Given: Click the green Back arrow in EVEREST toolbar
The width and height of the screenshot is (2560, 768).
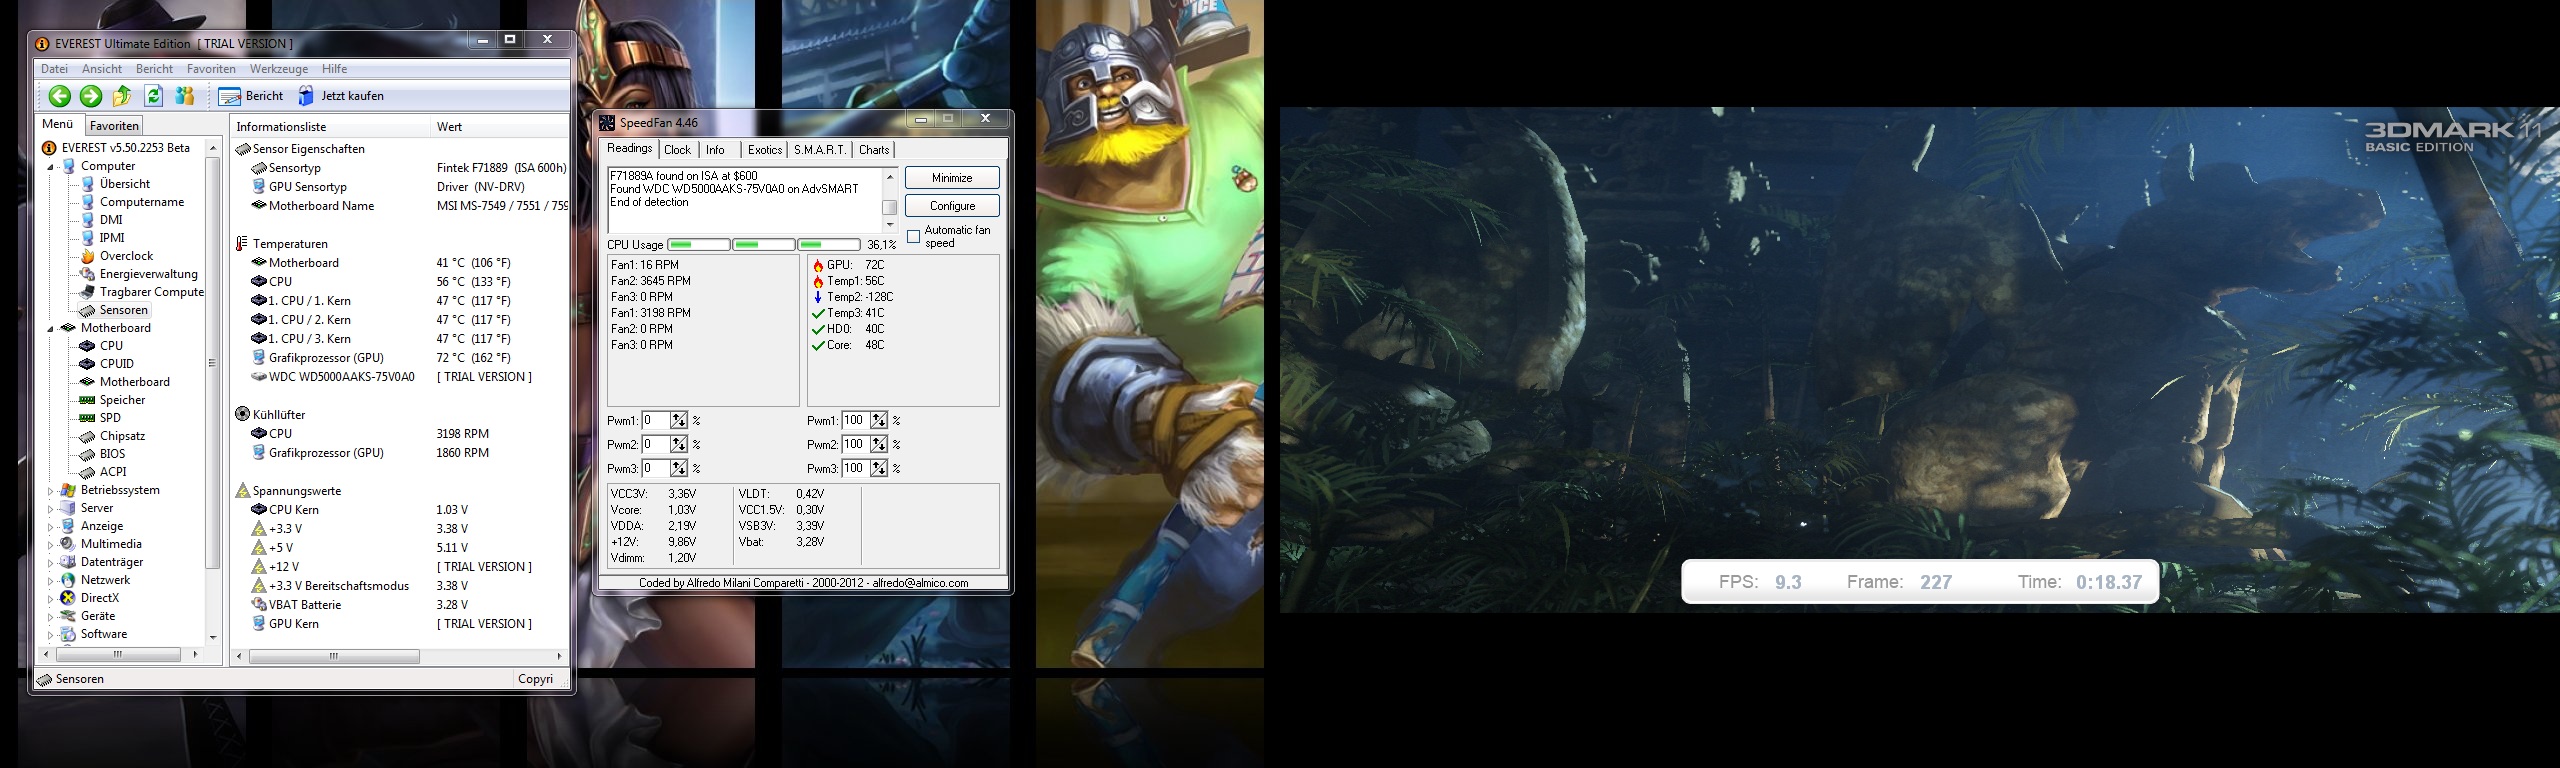Looking at the screenshot, I should tap(60, 96).
